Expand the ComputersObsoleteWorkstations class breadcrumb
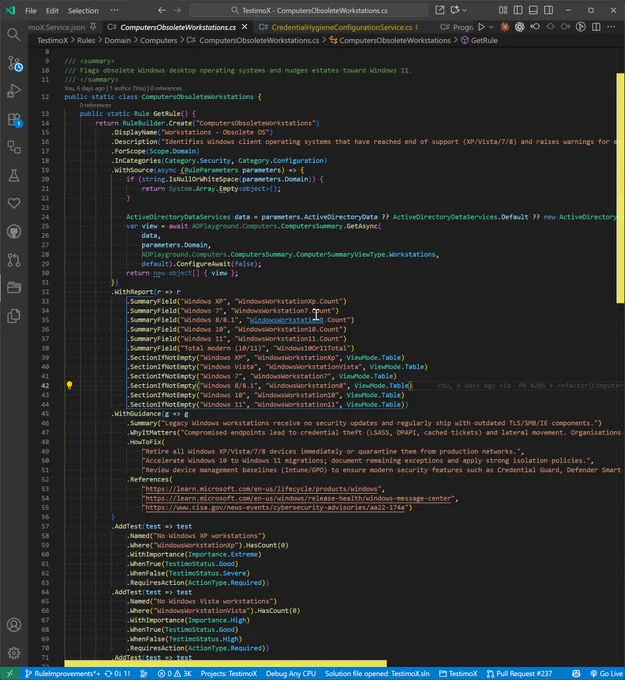625x680 pixels. click(390, 40)
